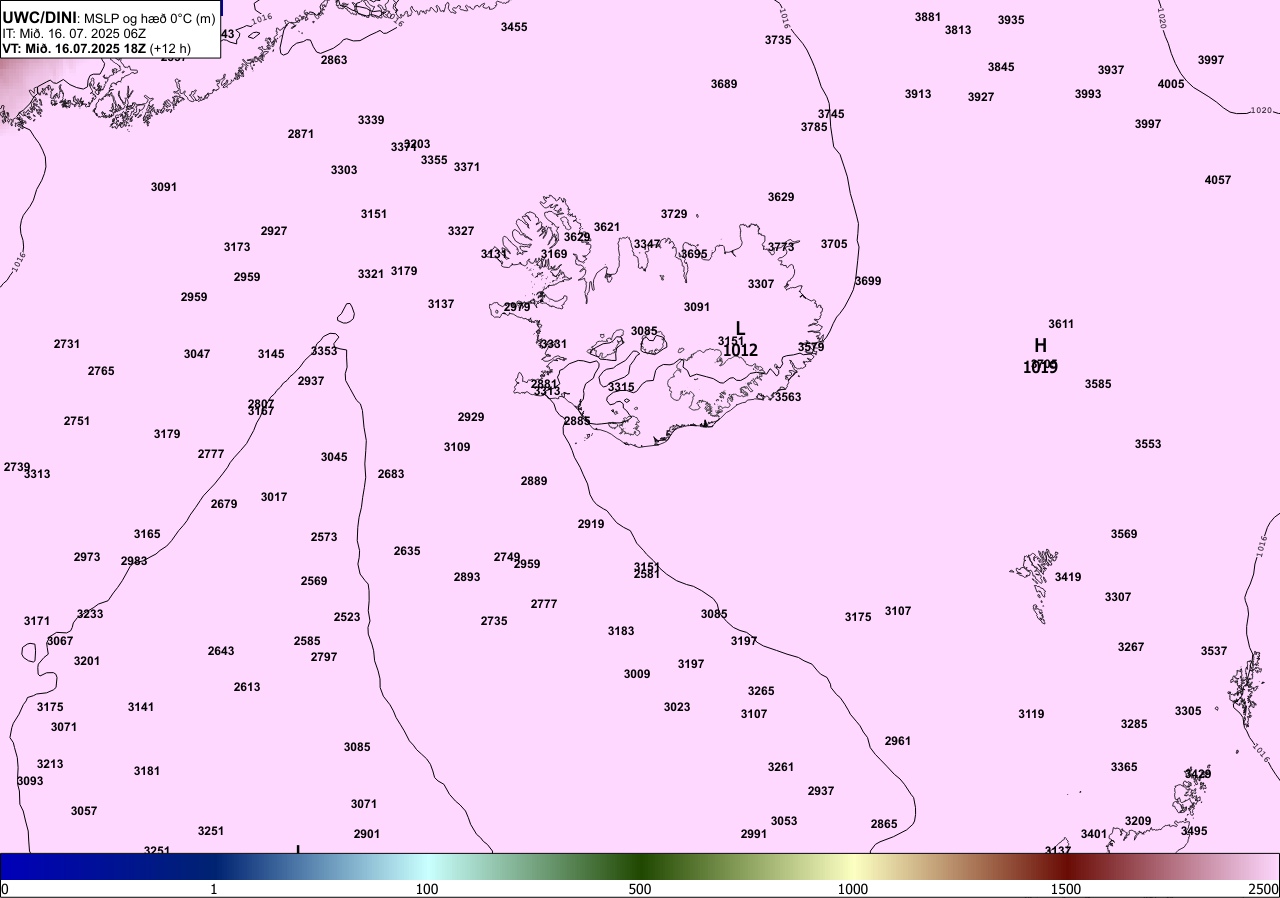Viewport: 1280px width, 898px height.
Task: Click the freezing level value 4057
Action: pos(1218,180)
